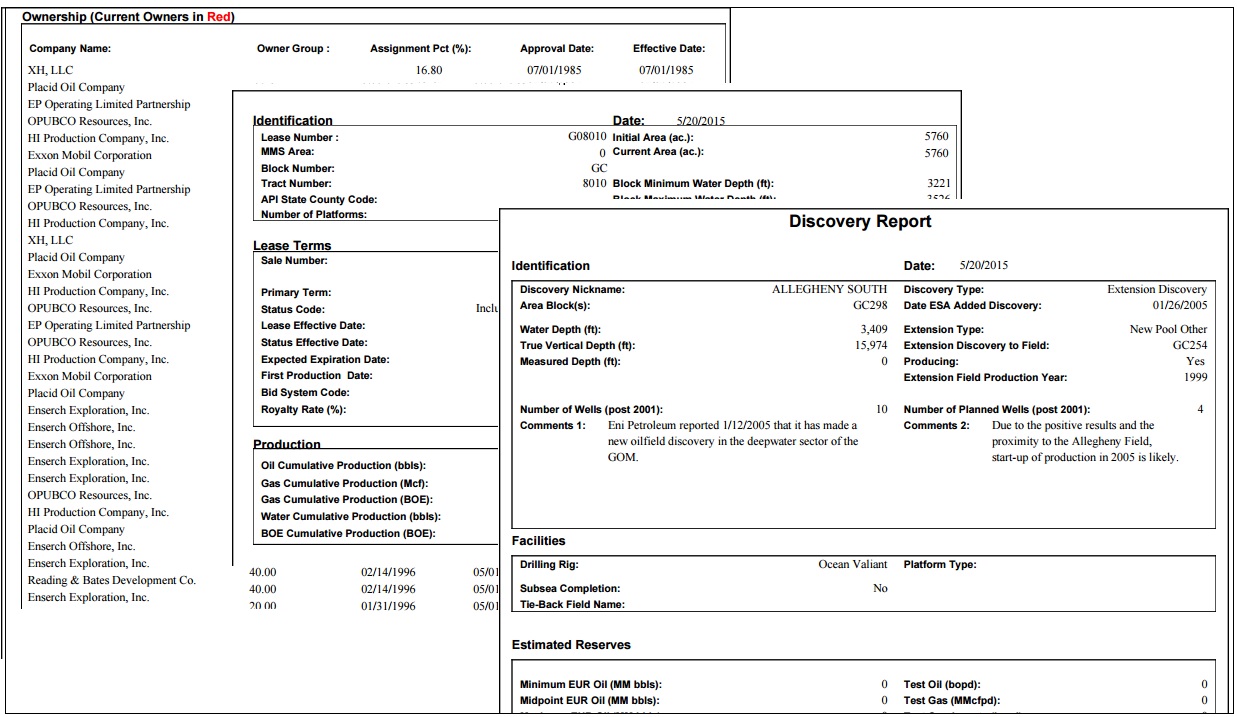The width and height of the screenshot is (1237, 717).
Task: Select the "Initial Area (ac.):" label
Action: click(653, 138)
